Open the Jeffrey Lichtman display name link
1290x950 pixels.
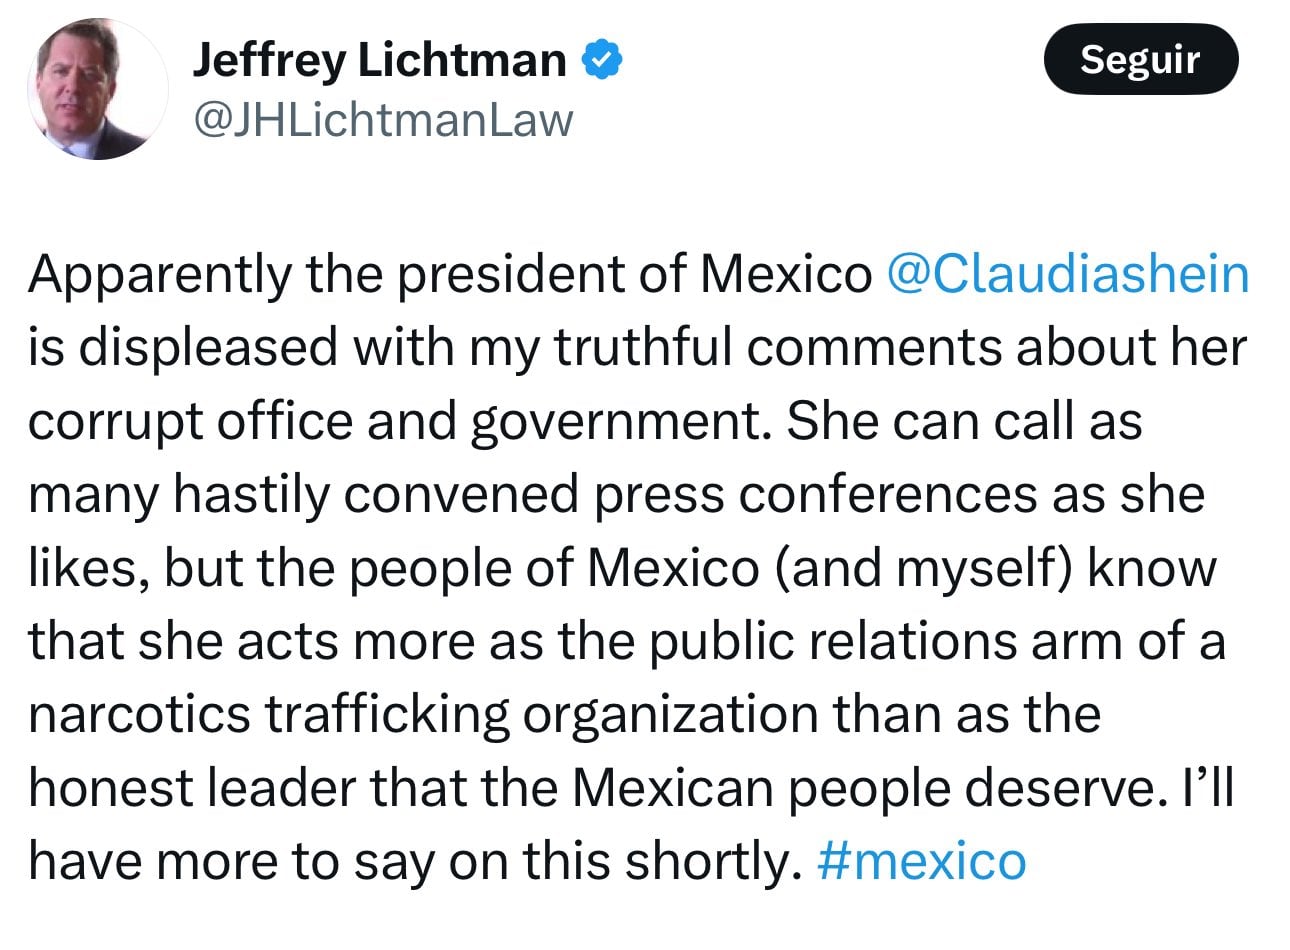click(x=379, y=60)
